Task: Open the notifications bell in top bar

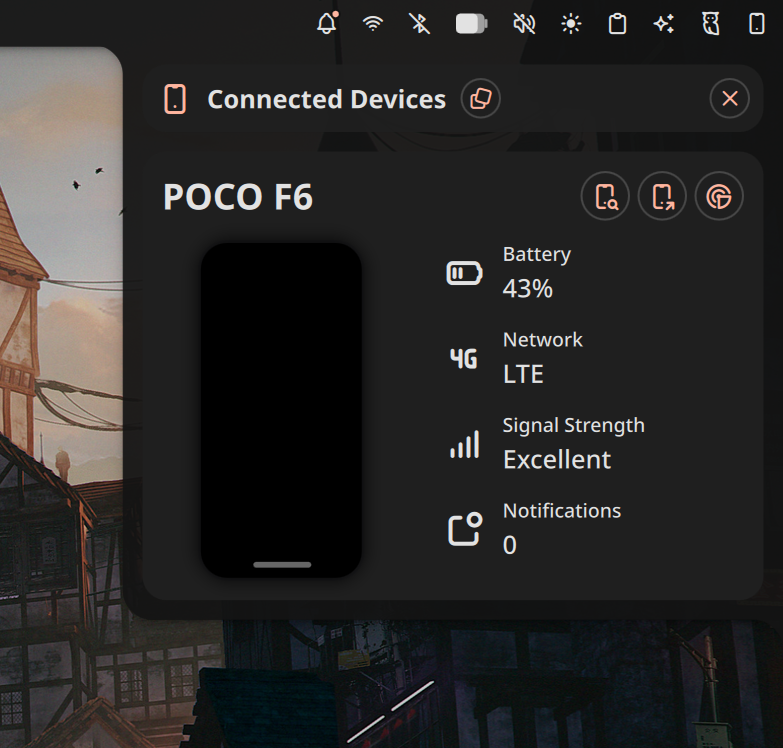Action: pos(327,23)
